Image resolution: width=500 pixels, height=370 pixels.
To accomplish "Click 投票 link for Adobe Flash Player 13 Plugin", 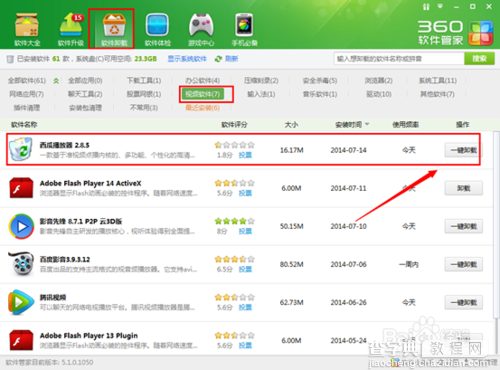I will click(x=245, y=345).
